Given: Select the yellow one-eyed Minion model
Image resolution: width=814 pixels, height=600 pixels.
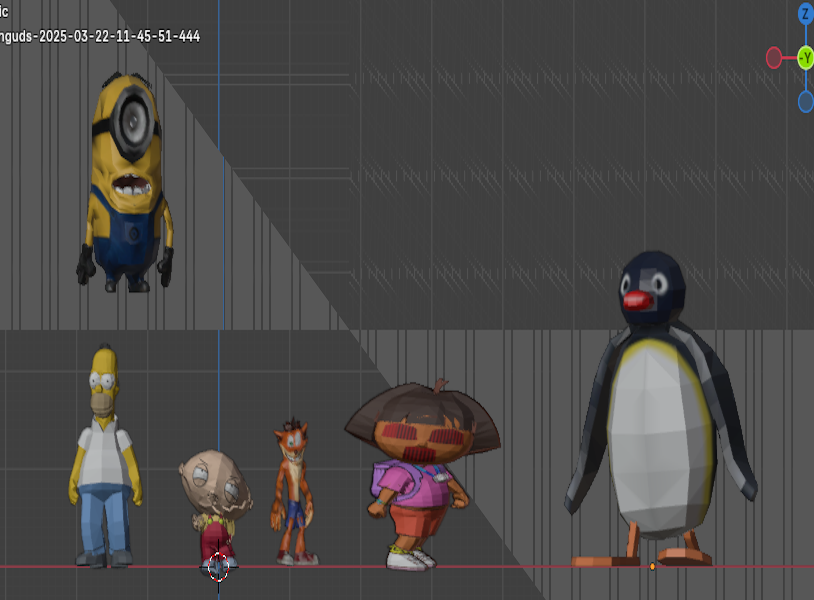Looking at the screenshot, I should (127, 182).
